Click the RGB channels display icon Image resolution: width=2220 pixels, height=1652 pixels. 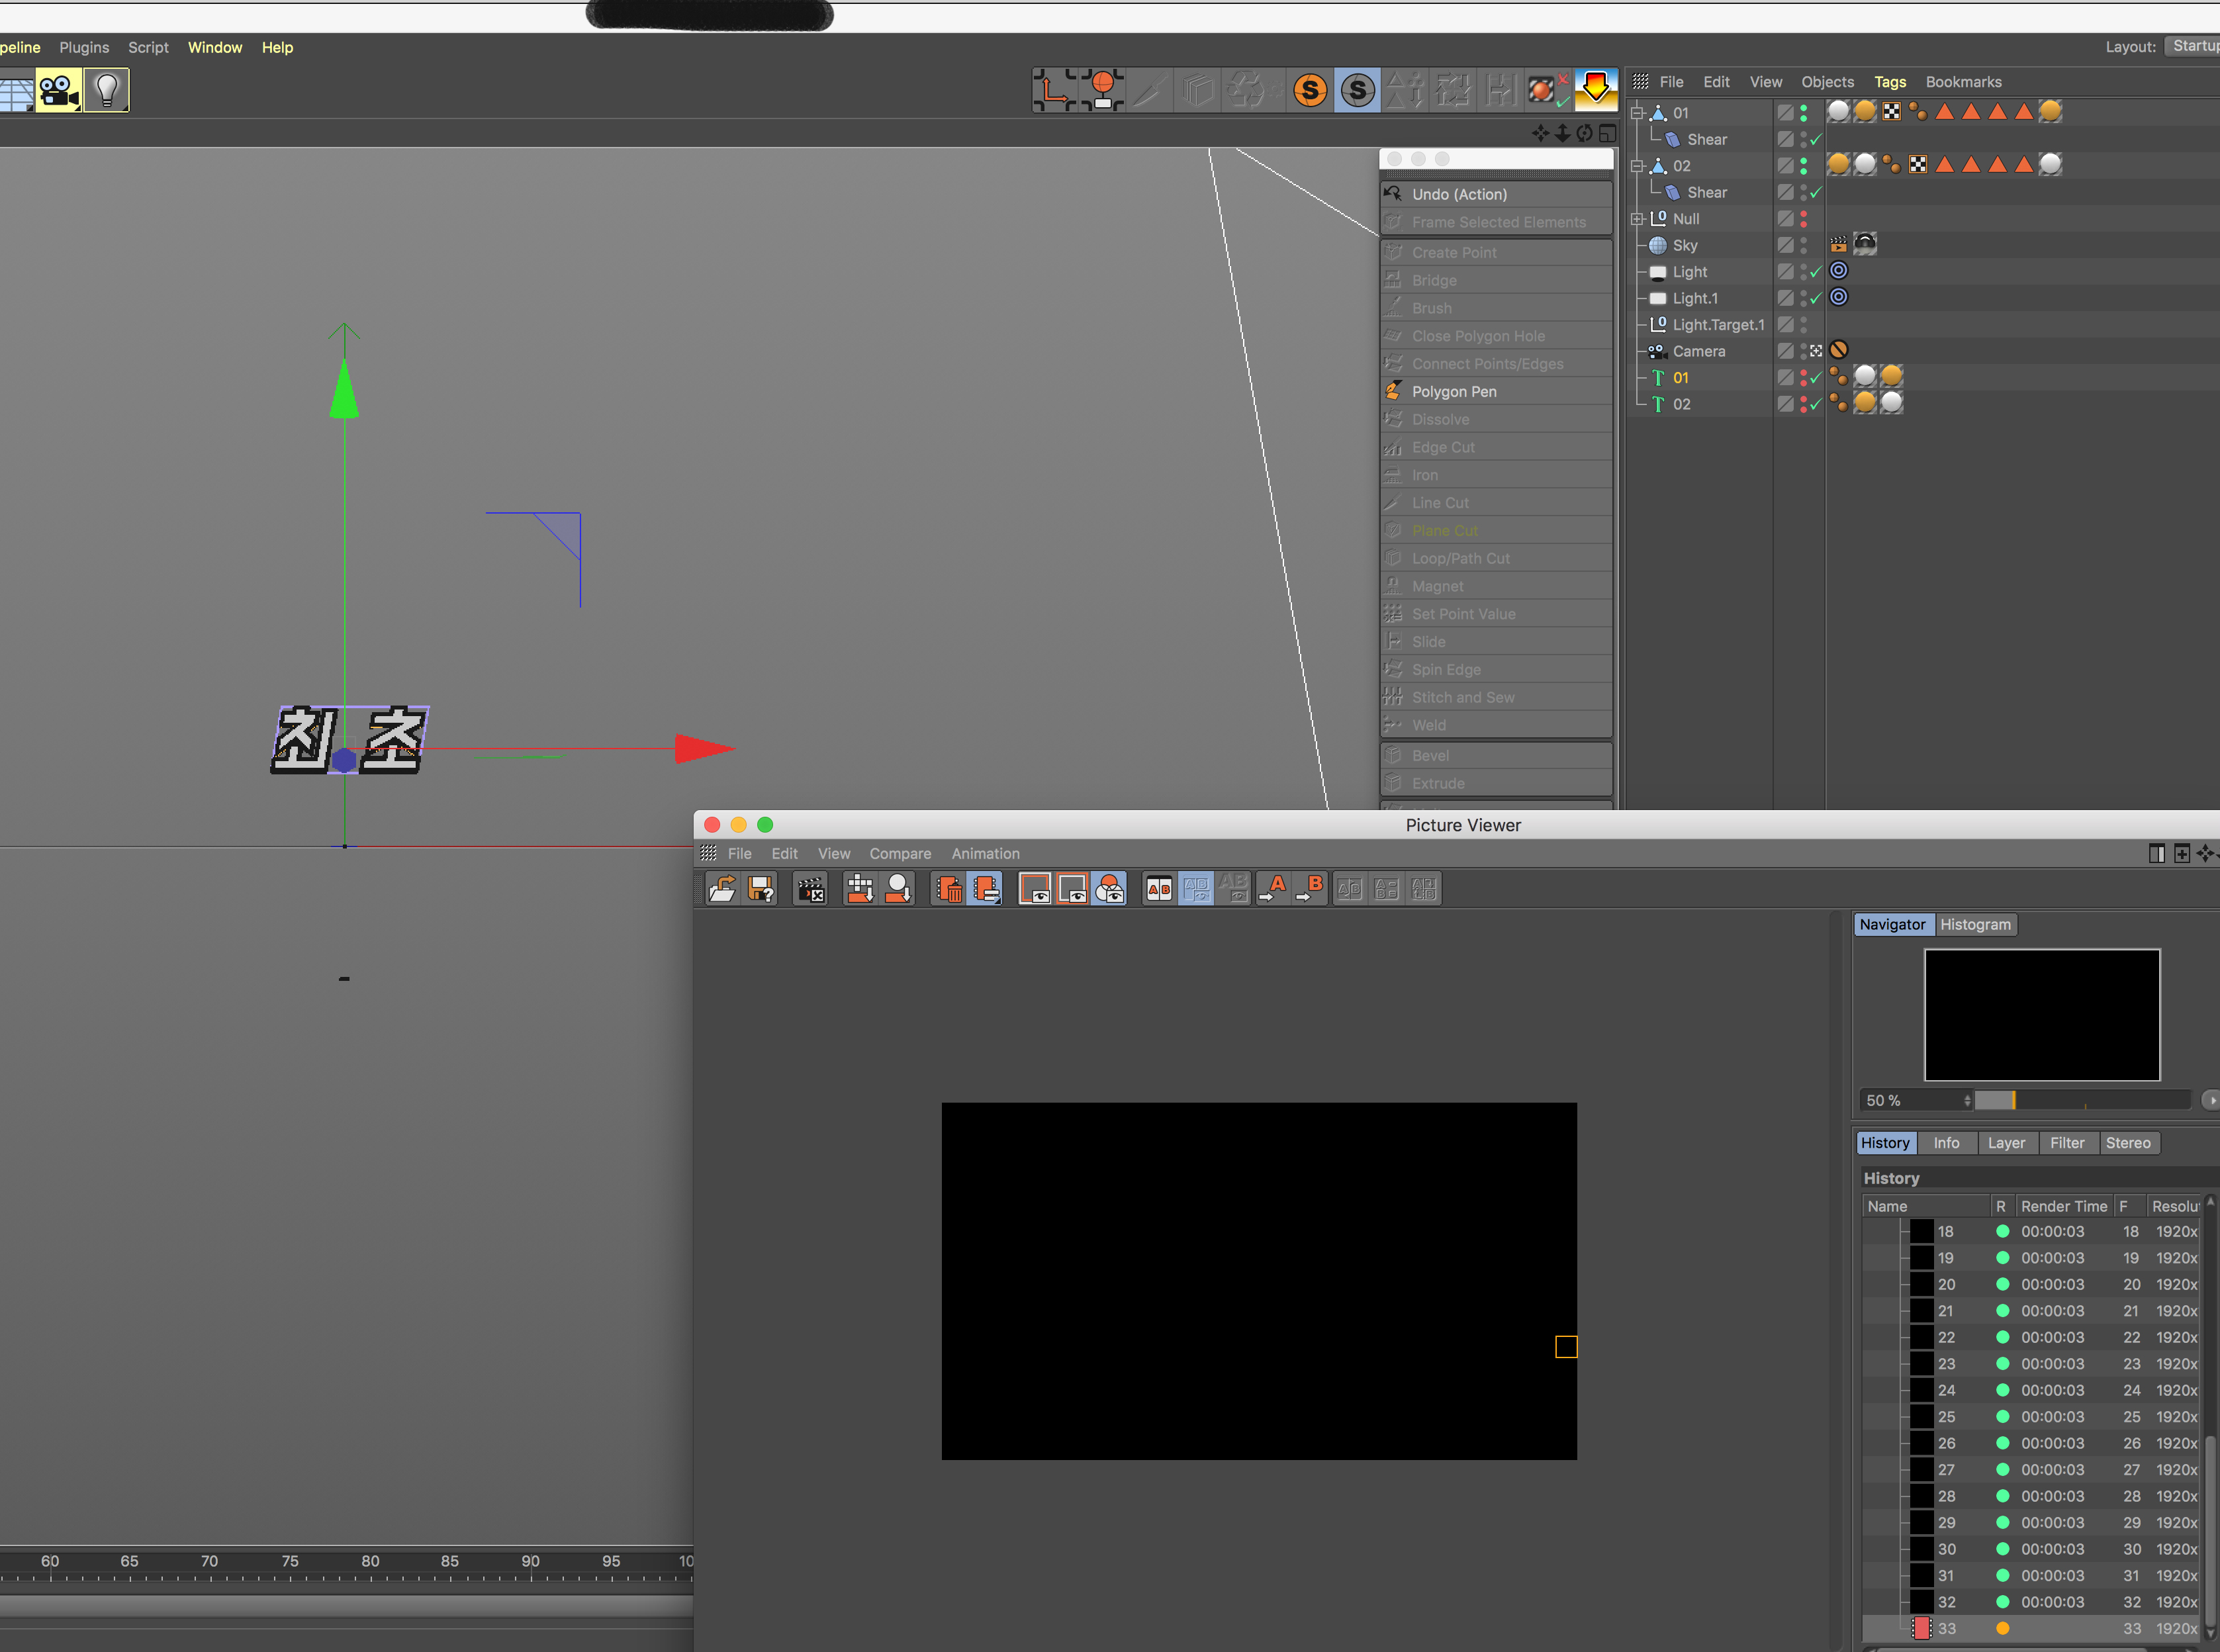[x=1110, y=888]
